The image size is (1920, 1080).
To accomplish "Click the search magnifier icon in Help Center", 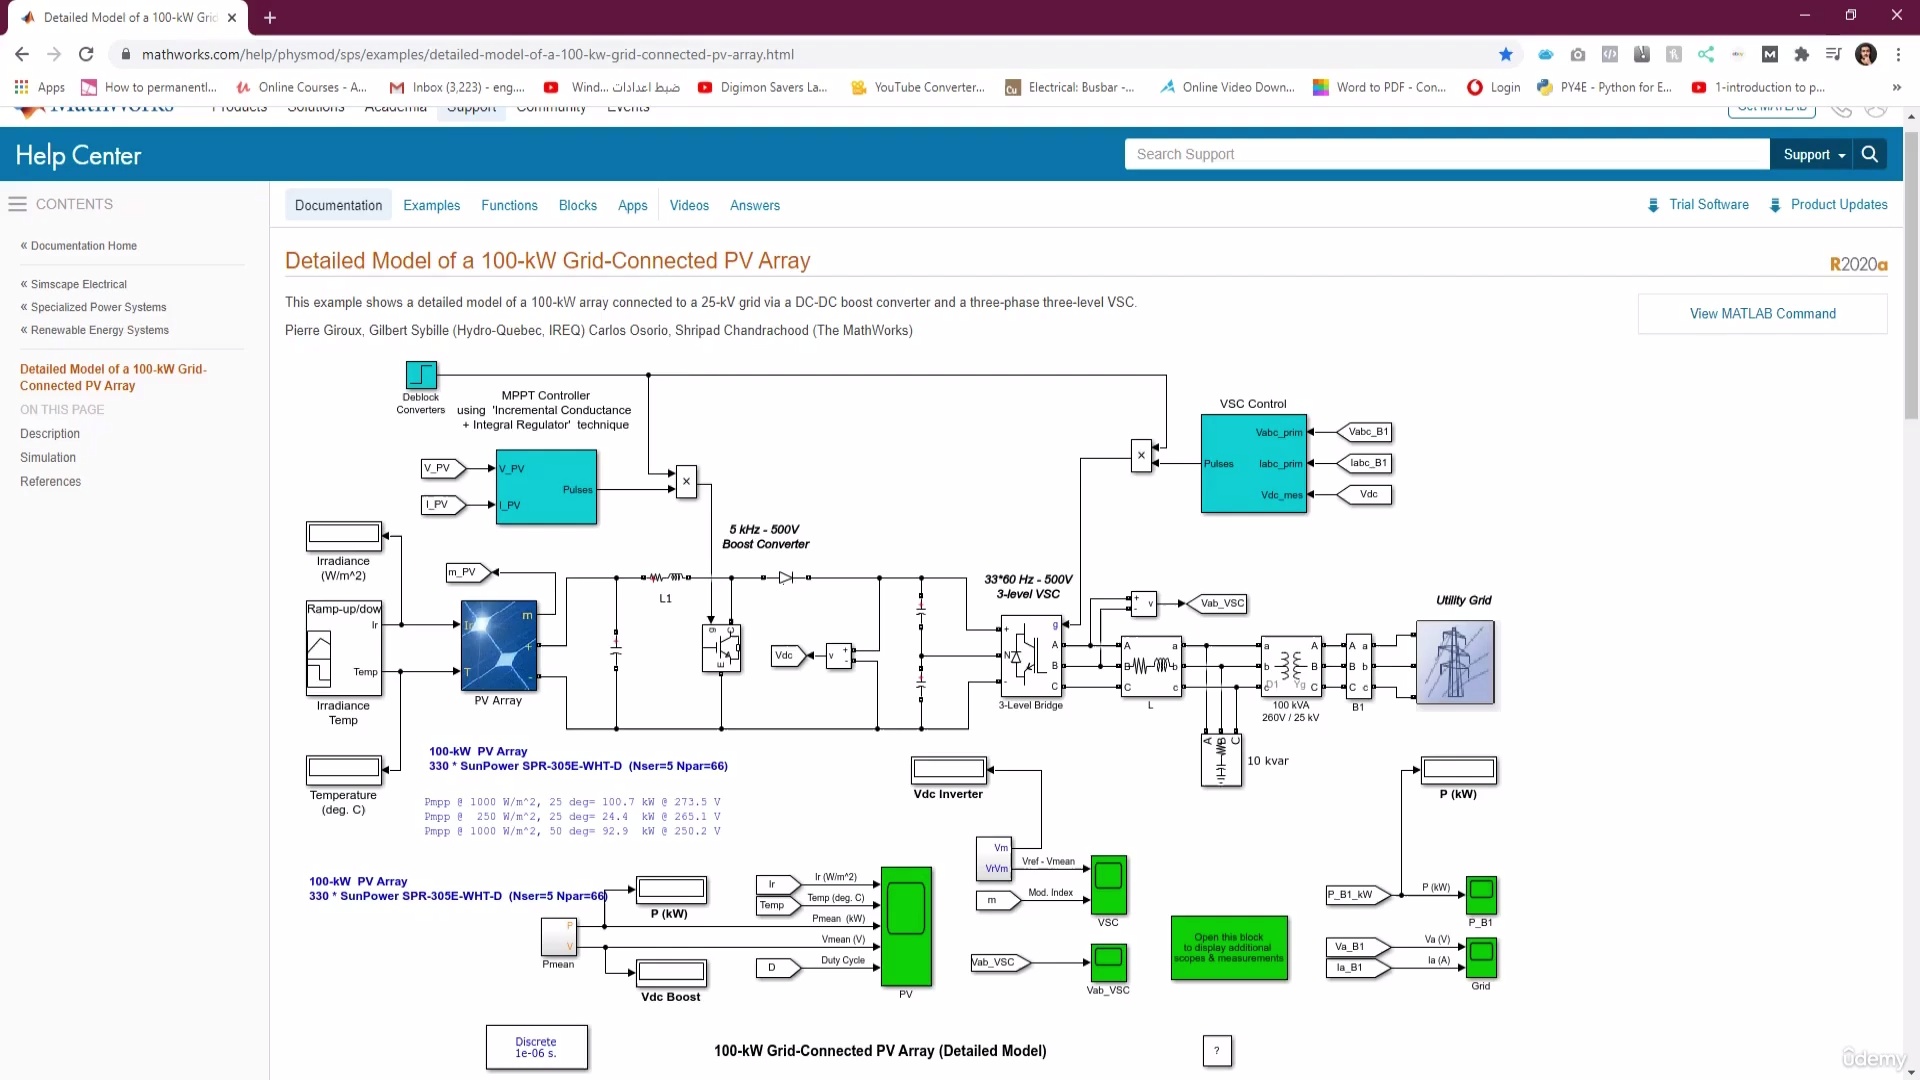I will click(1869, 154).
